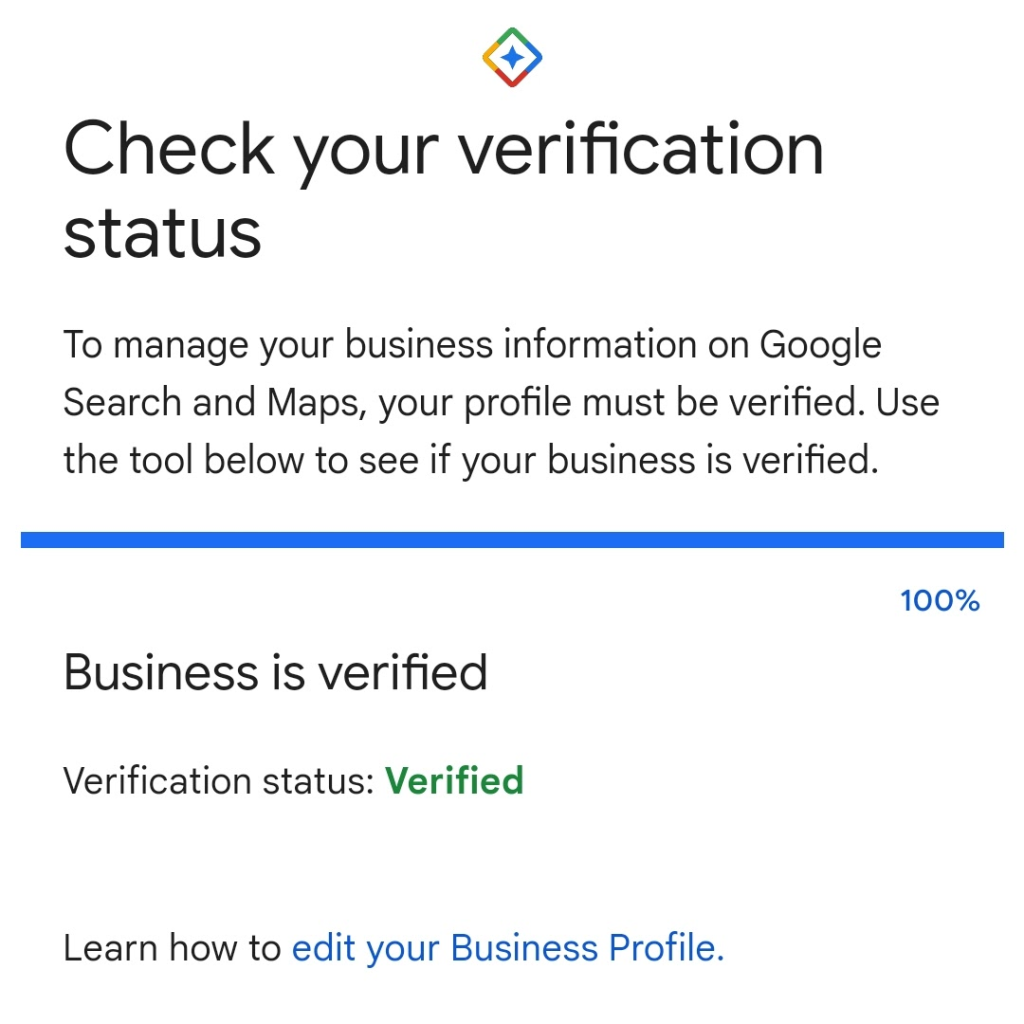Click the 100% progress label
Image resolution: width=1024 pixels, height=1024 pixels.
pyautogui.click(x=939, y=601)
